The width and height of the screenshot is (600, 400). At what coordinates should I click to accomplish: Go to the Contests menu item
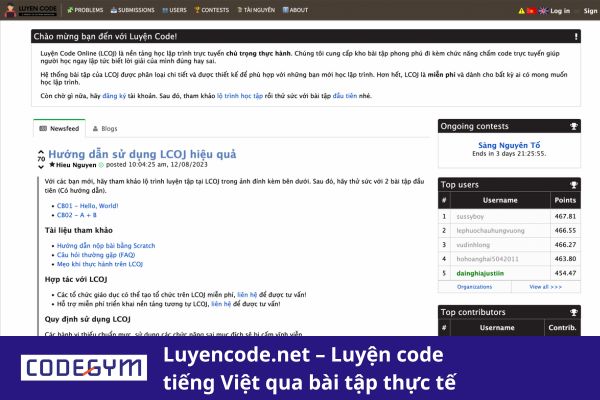tap(214, 10)
